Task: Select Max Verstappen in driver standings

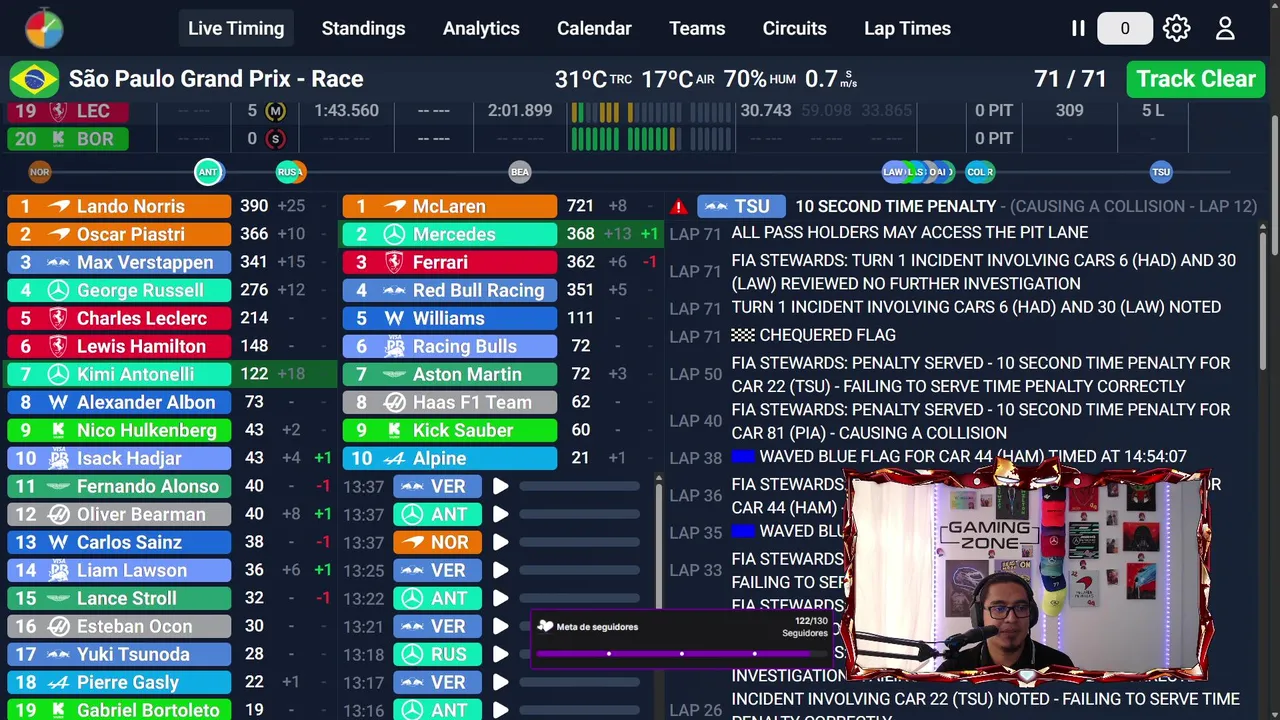Action: 119,262
